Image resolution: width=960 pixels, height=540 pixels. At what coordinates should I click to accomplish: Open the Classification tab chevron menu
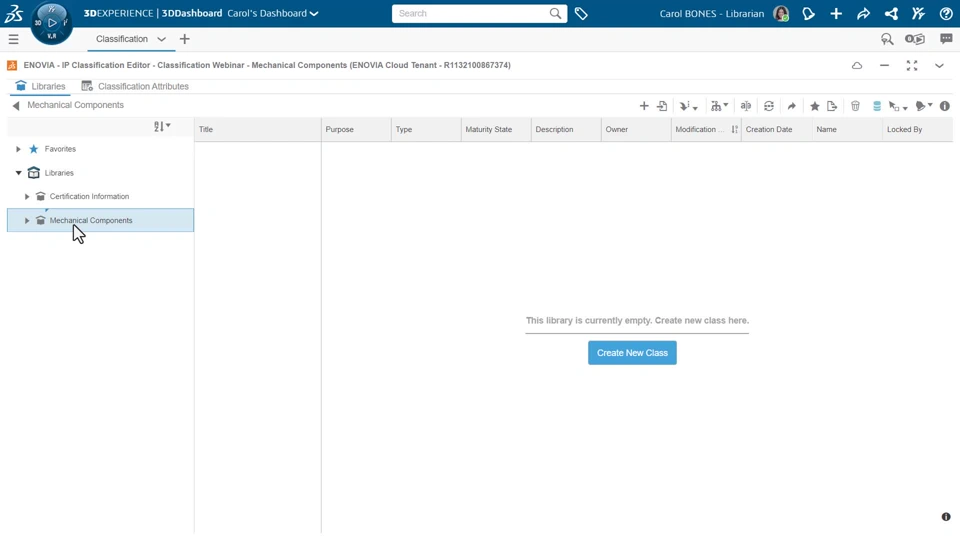(x=161, y=39)
